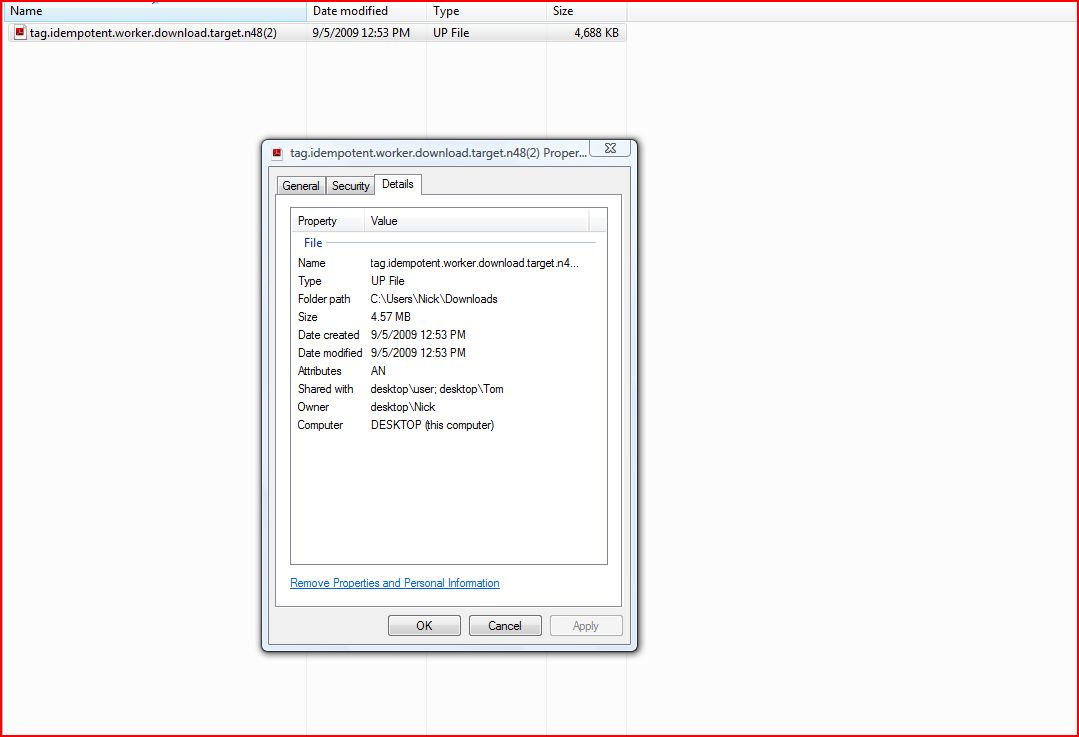Open Remove Properties and Personal Information
The image size is (1079, 737).
coord(394,583)
